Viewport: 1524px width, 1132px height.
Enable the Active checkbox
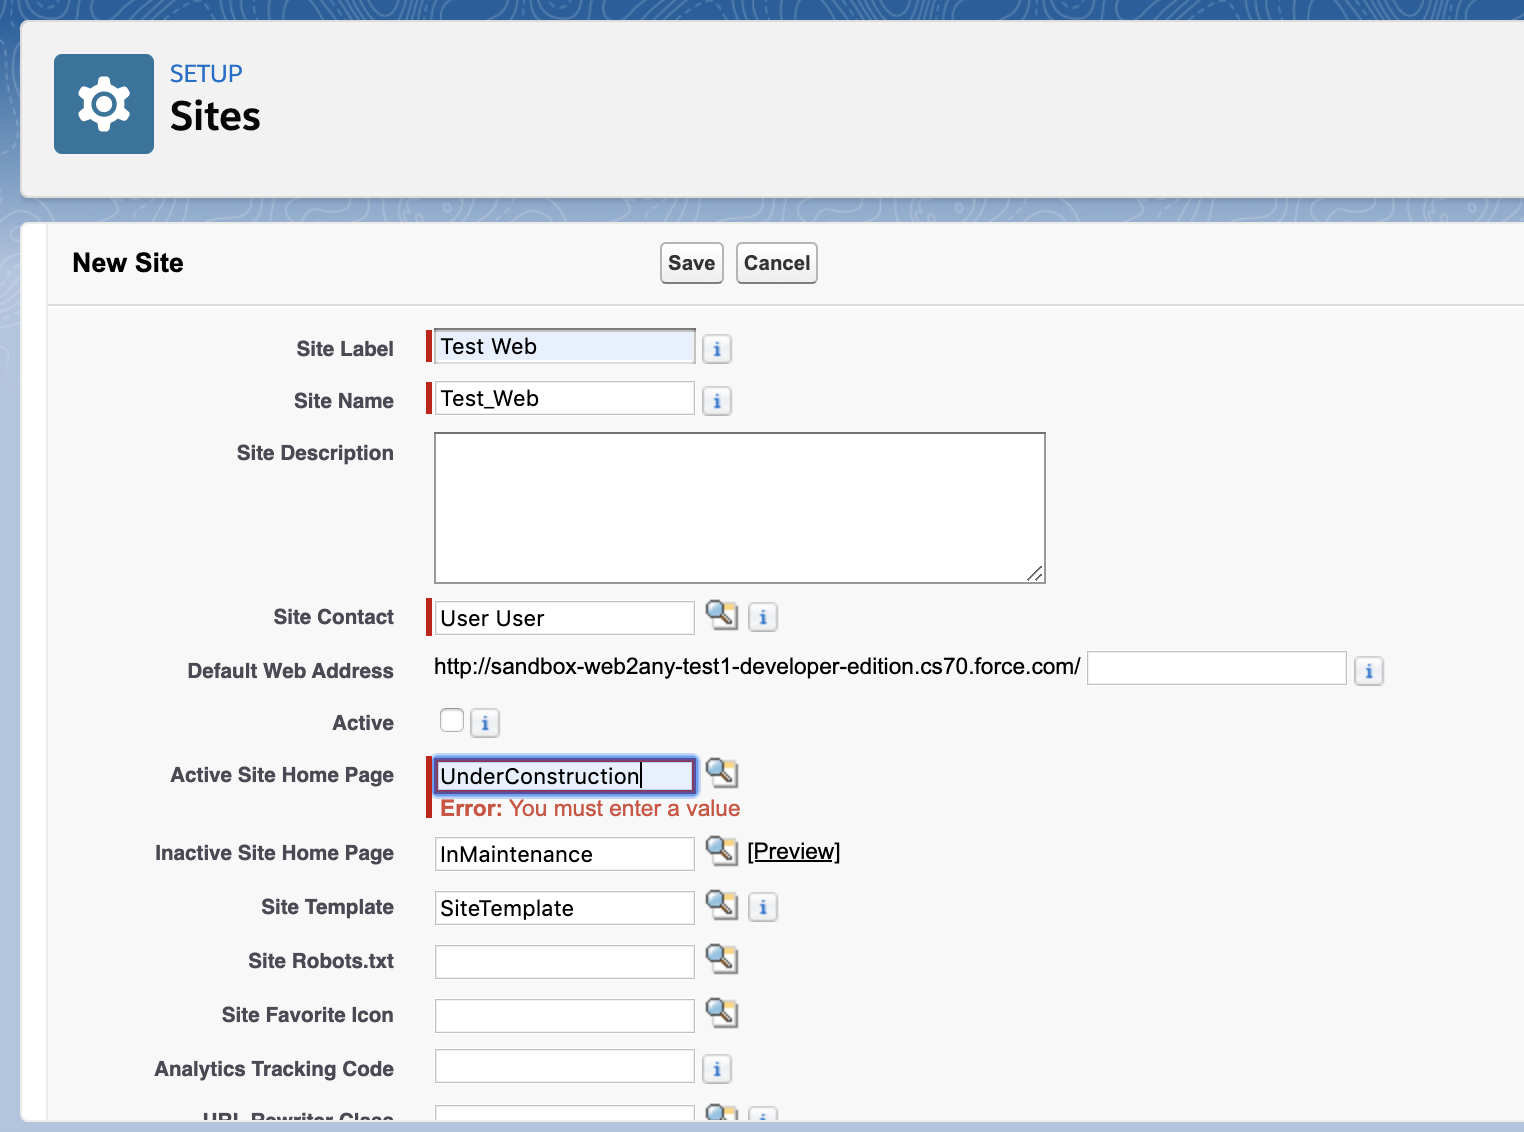[452, 720]
